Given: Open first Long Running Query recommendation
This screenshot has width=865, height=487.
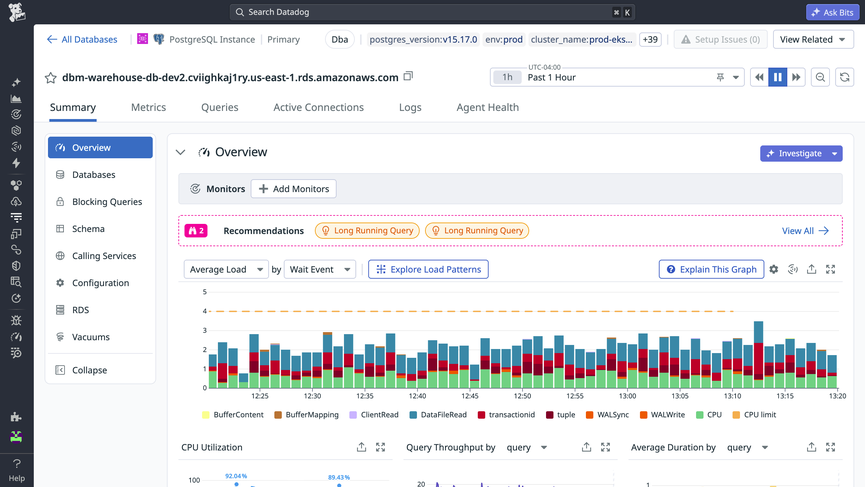Looking at the screenshot, I should pos(367,231).
